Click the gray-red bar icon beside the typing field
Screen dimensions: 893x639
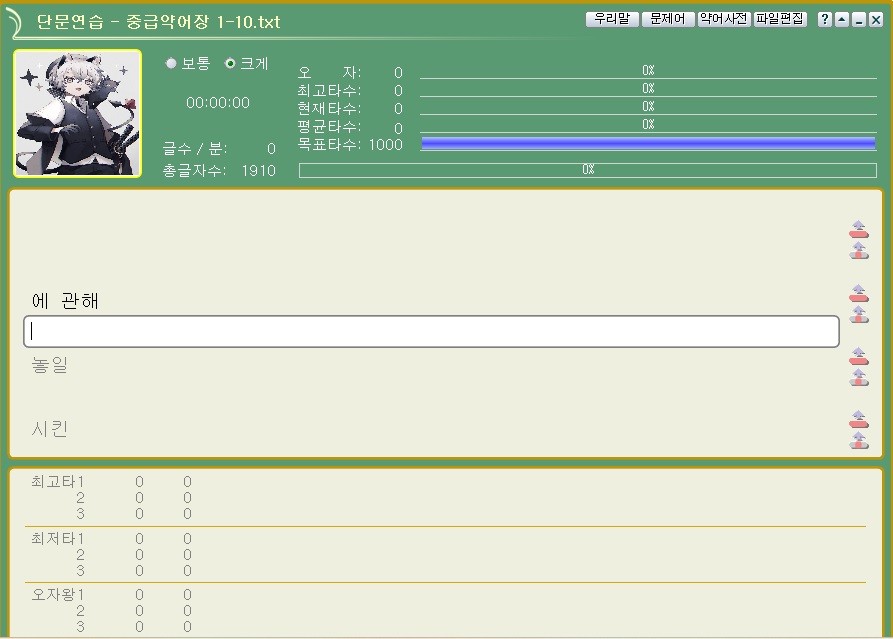click(859, 315)
